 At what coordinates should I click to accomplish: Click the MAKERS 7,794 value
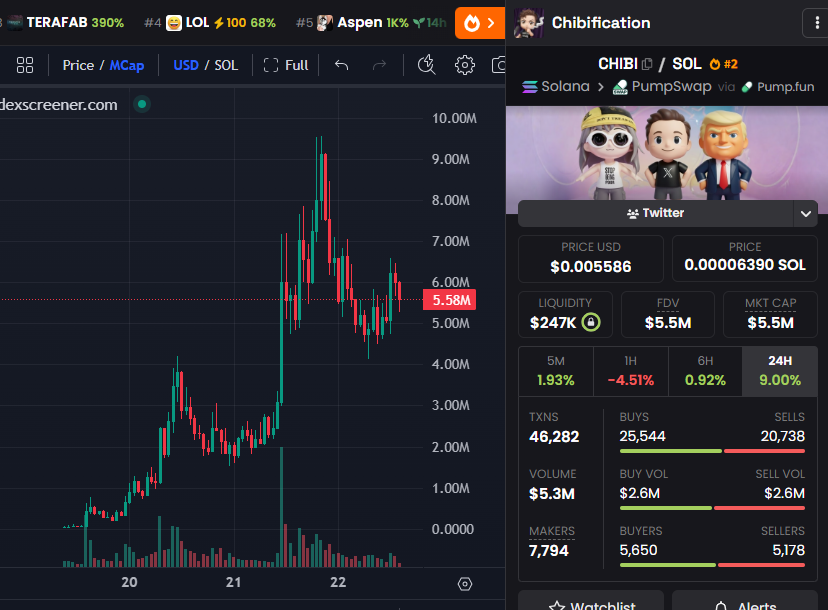coord(549,551)
